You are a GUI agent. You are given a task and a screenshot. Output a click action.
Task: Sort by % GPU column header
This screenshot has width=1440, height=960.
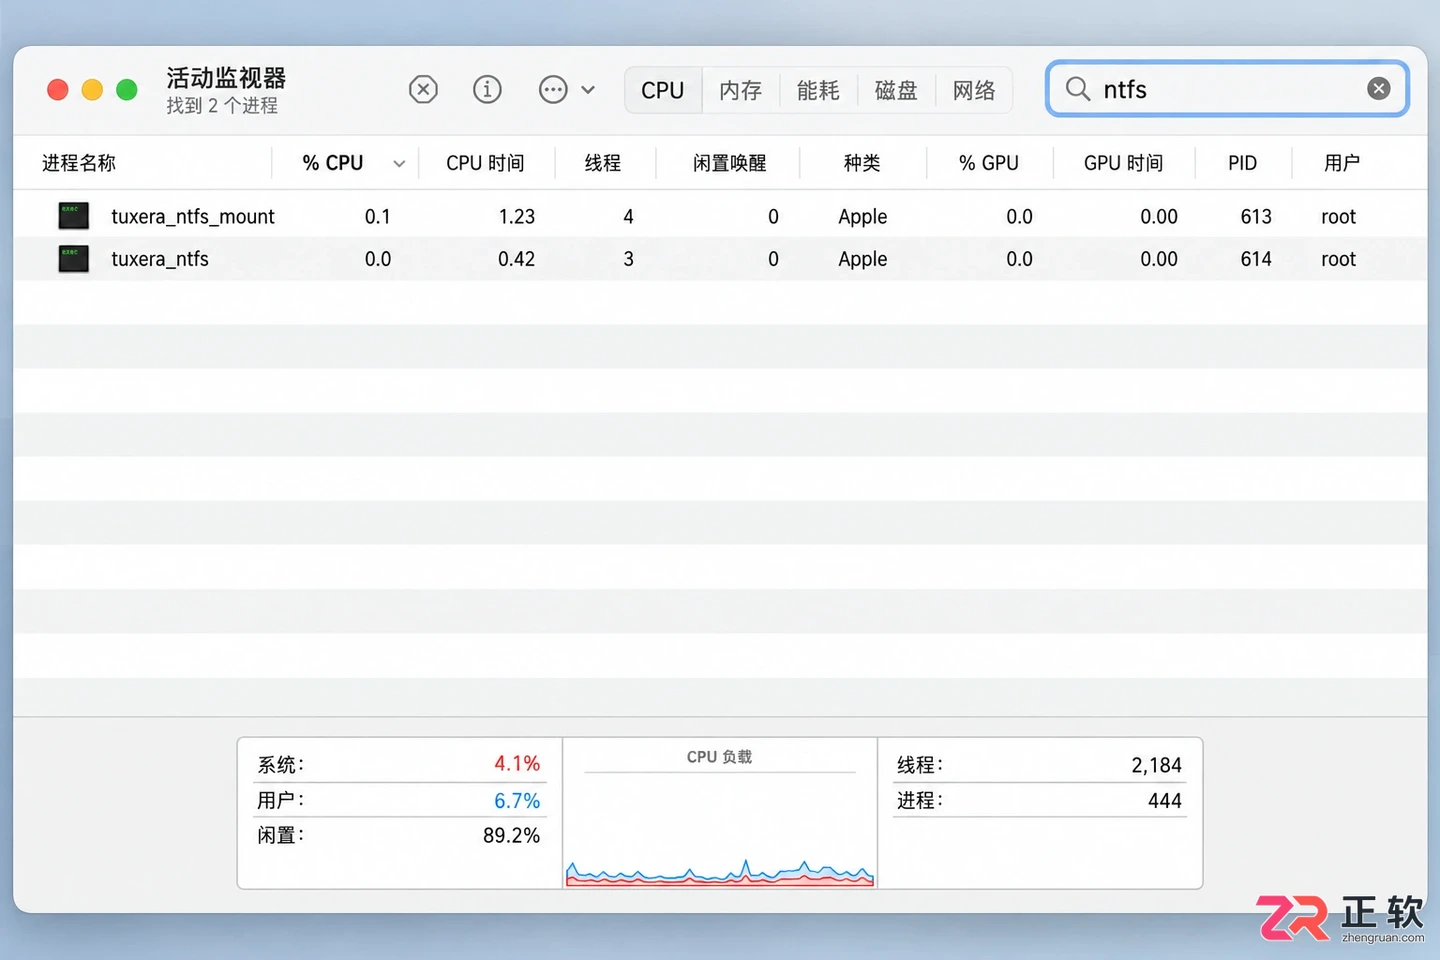[989, 163]
